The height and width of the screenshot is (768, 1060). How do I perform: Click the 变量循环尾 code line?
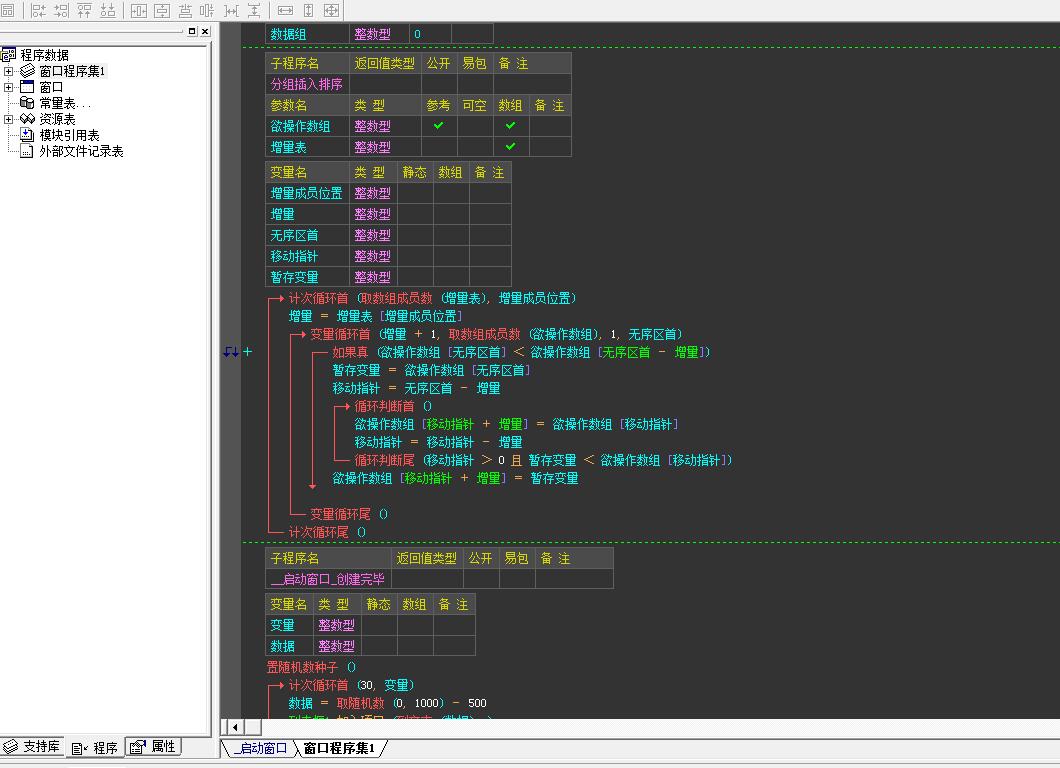349,514
